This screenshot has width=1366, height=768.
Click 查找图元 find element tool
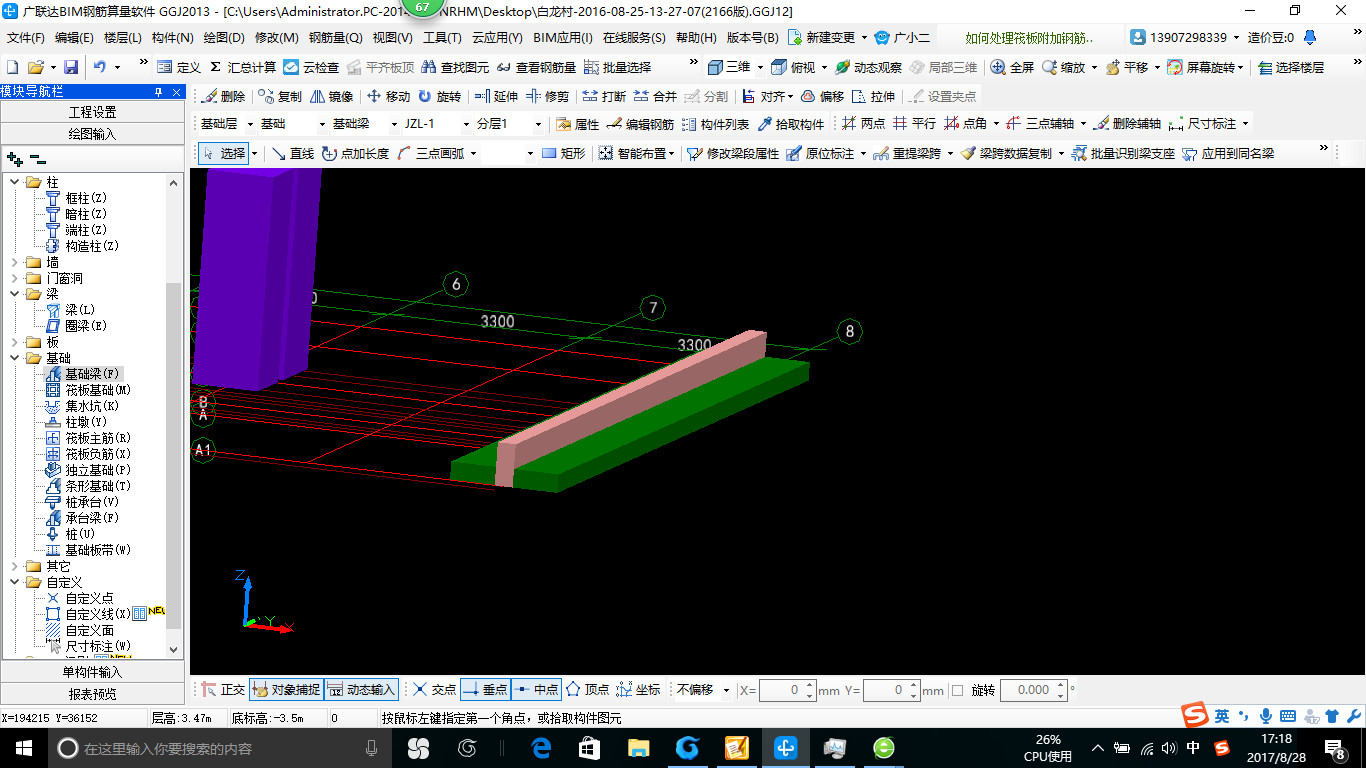point(455,67)
